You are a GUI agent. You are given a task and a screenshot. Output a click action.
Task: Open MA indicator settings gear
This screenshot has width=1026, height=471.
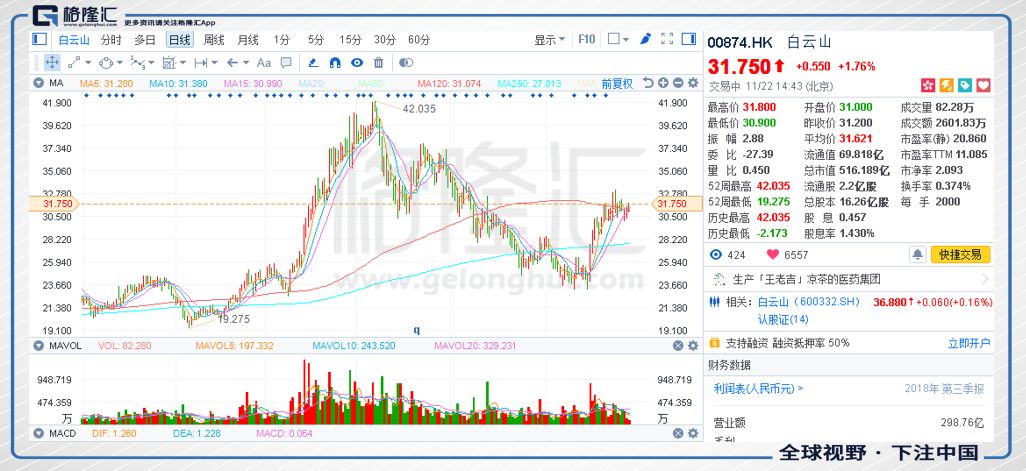693,83
